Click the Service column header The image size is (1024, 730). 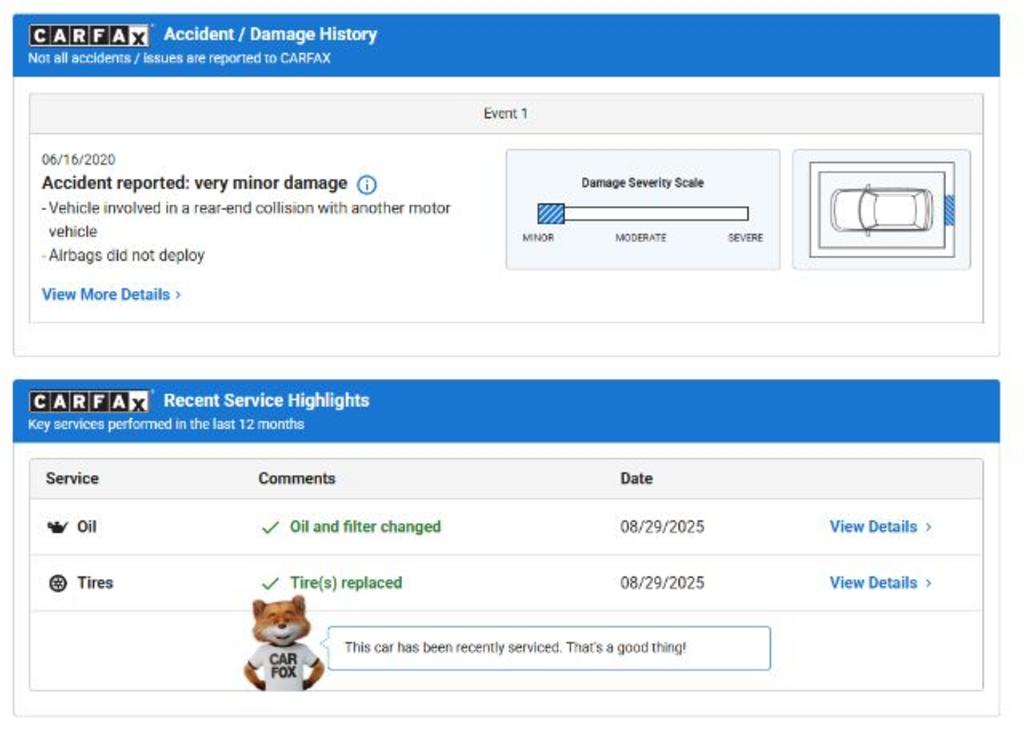[x=72, y=479]
